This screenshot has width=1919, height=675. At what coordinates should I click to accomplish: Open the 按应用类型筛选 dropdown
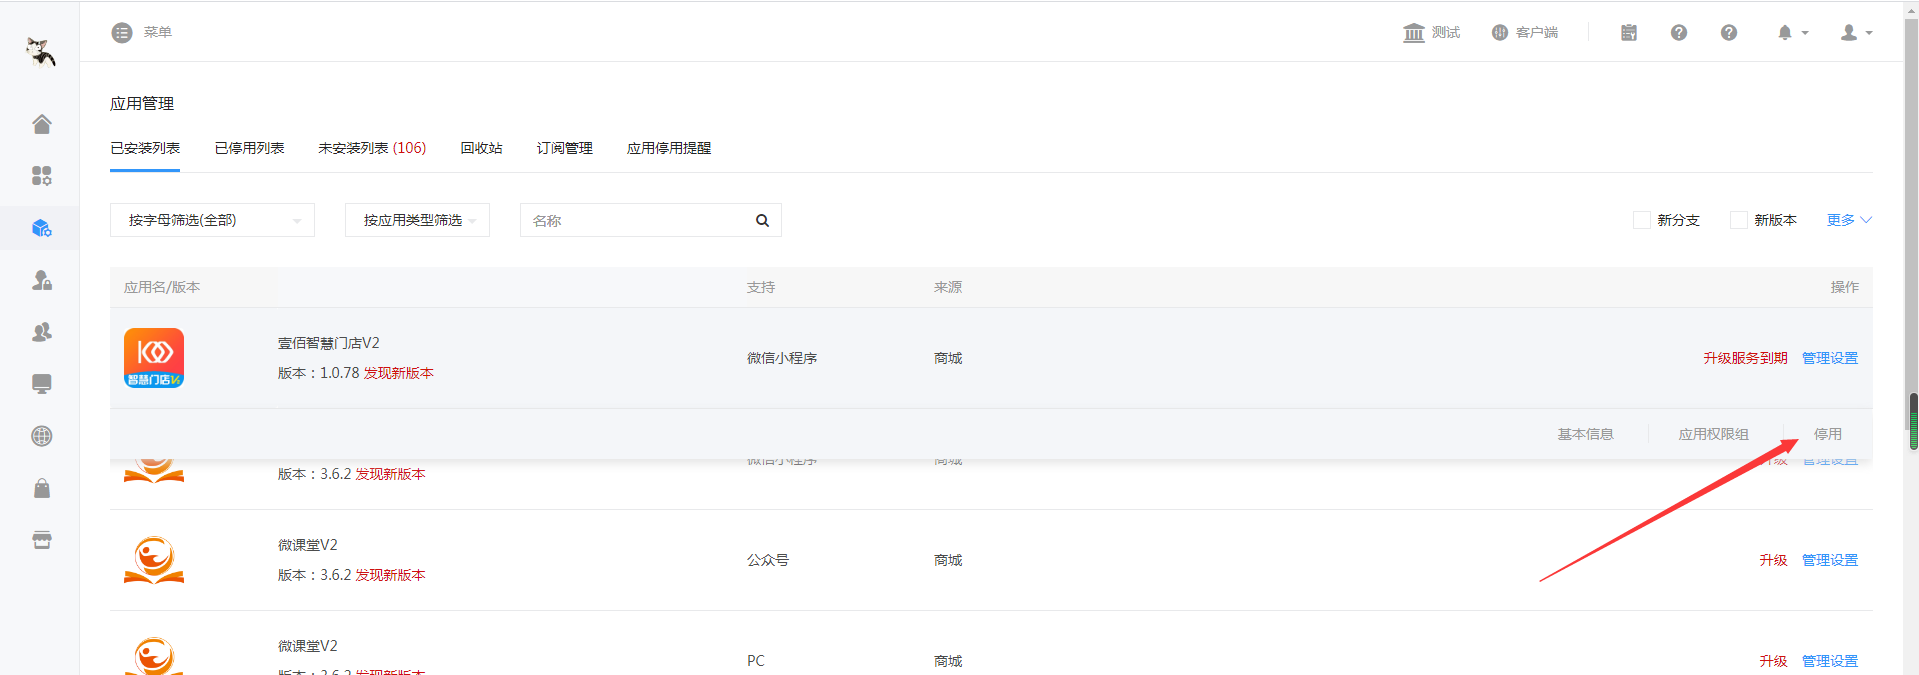tap(417, 220)
